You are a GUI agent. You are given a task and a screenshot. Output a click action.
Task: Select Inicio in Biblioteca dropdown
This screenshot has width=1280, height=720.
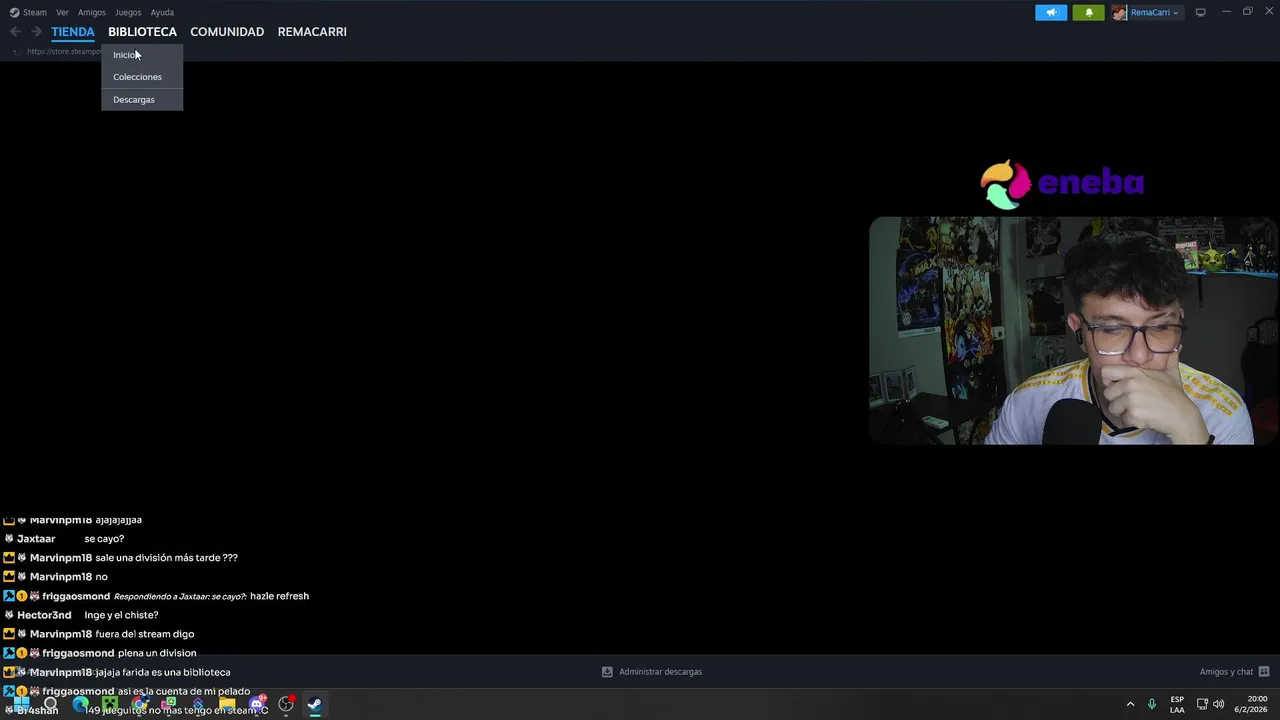tap(142, 55)
